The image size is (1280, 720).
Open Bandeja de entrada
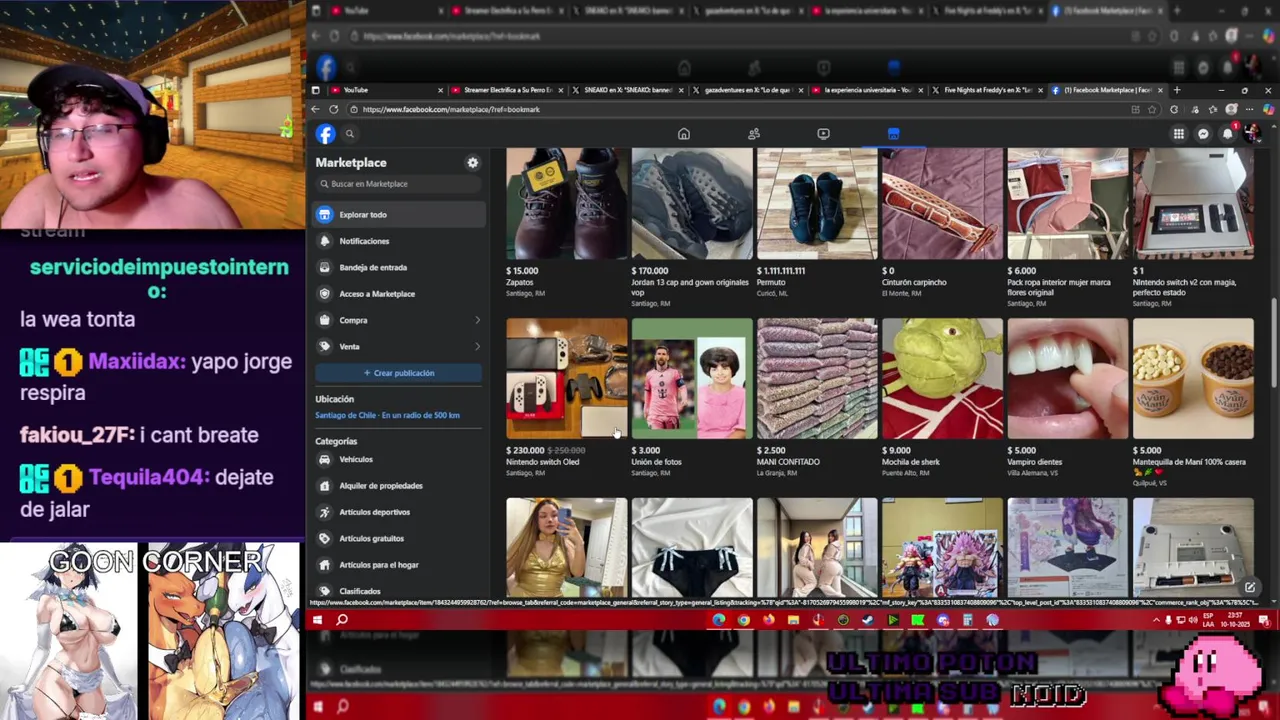tap(399, 268)
